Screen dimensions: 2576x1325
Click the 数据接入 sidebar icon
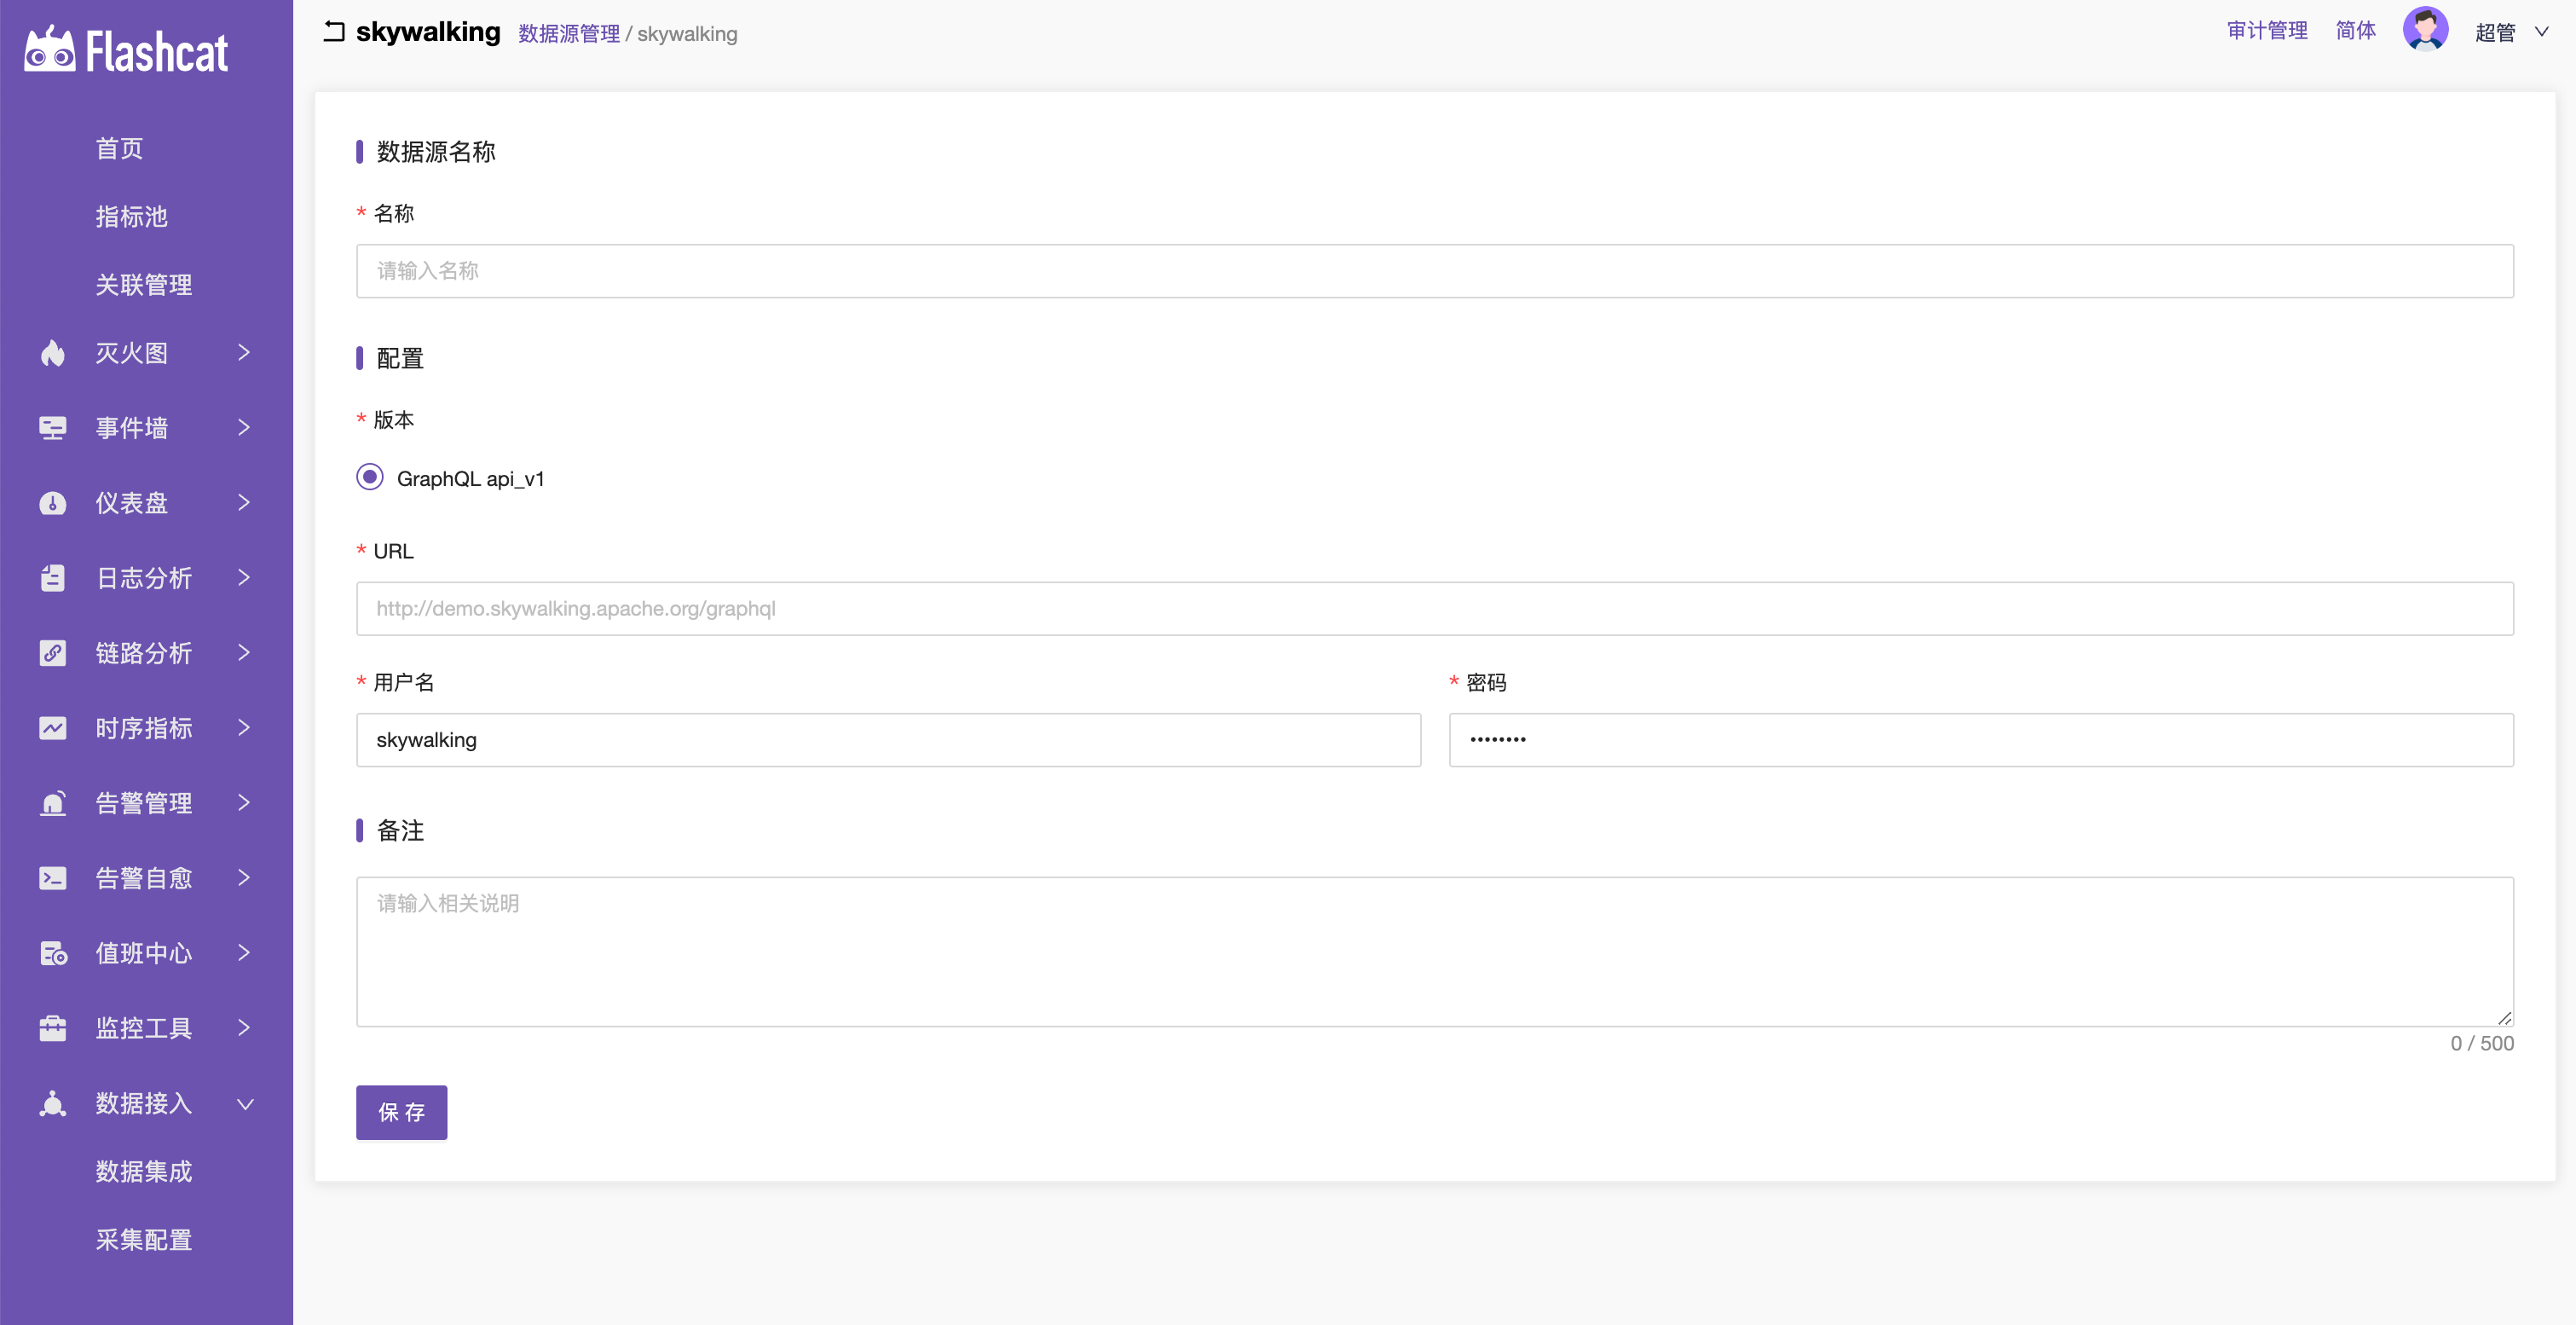[x=53, y=1103]
